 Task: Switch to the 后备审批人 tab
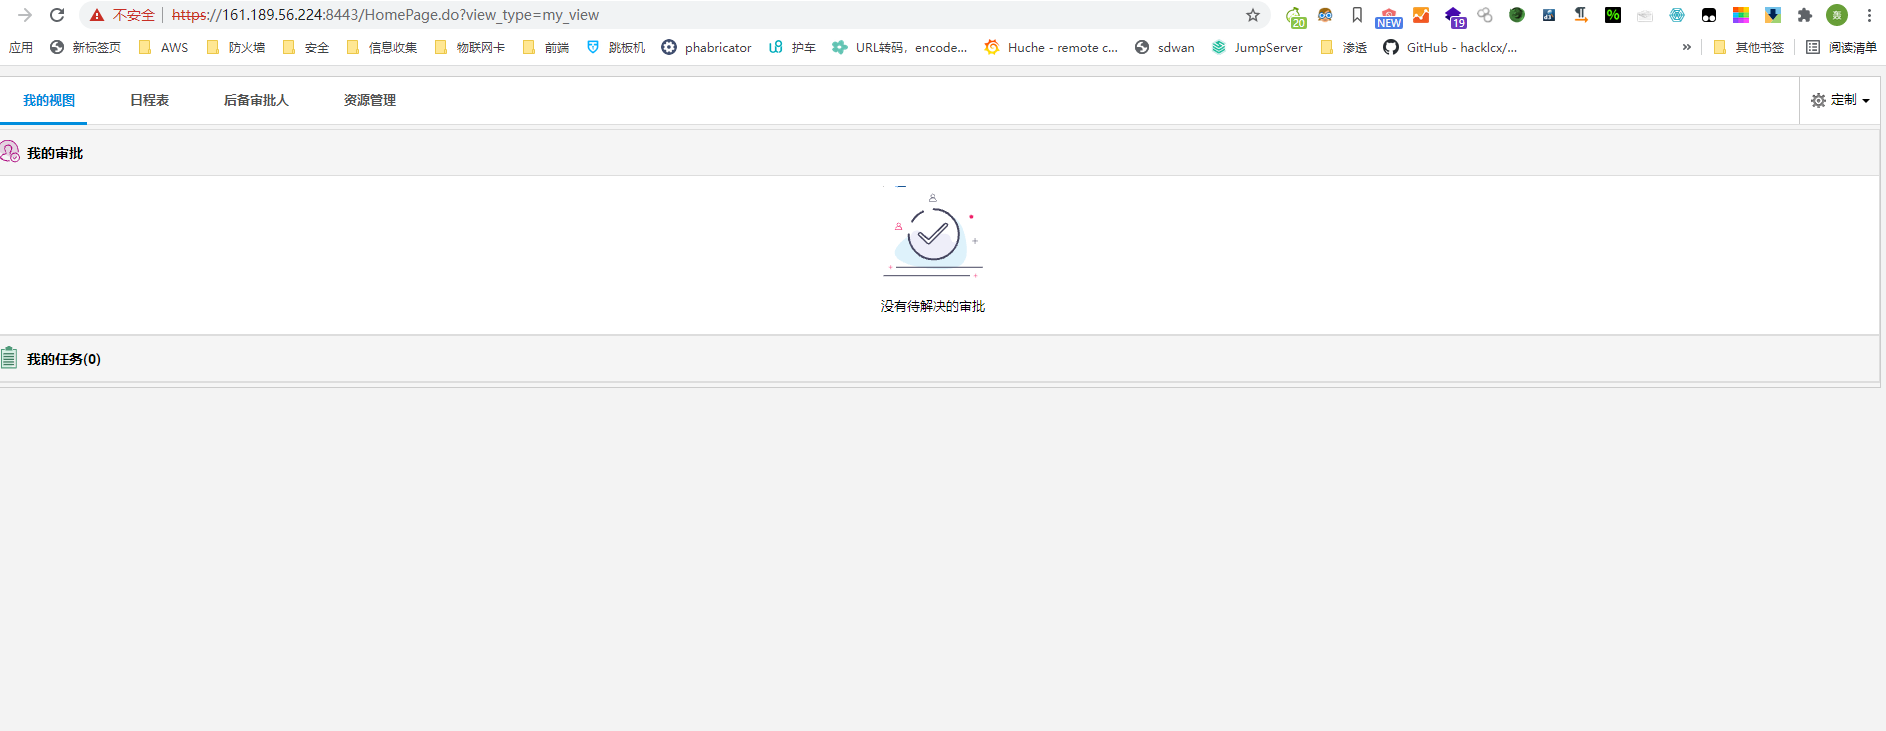pyautogui.click(x=256, y=100)
